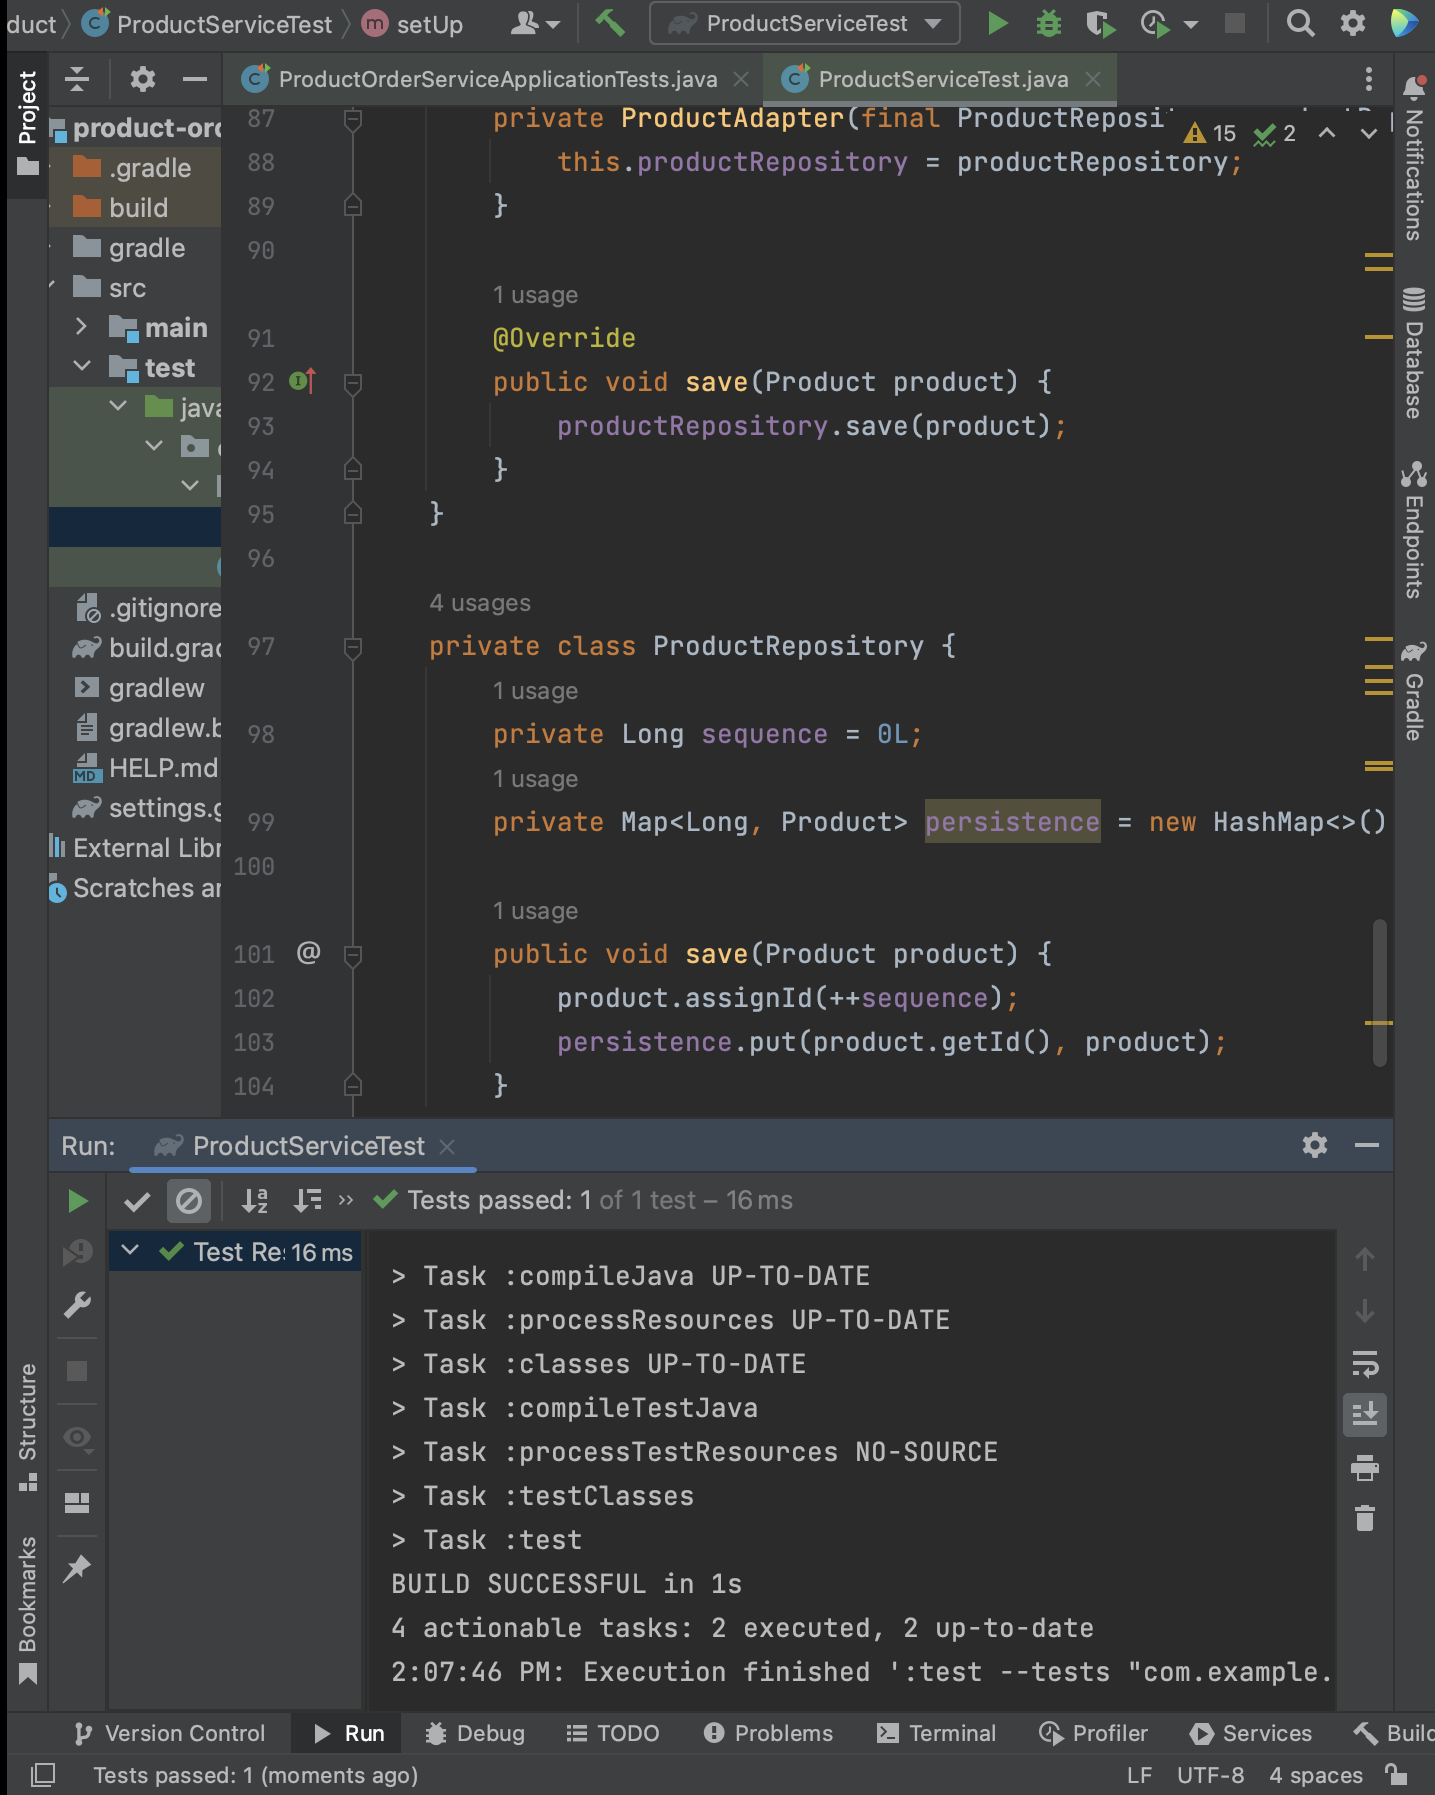Viewport: 1435px width, 1795px height.
Task: Run ProductServiceTest with the green play button
Action: [997, 23]
